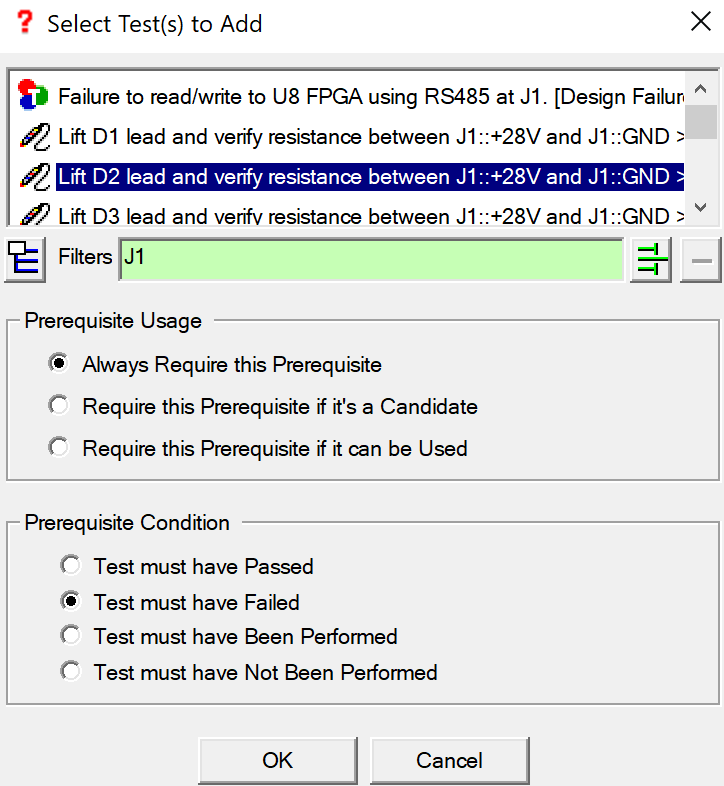This screenshot has height=786, width=724.
Task: Click into the green Filters text field
Action: coord(372,259)
